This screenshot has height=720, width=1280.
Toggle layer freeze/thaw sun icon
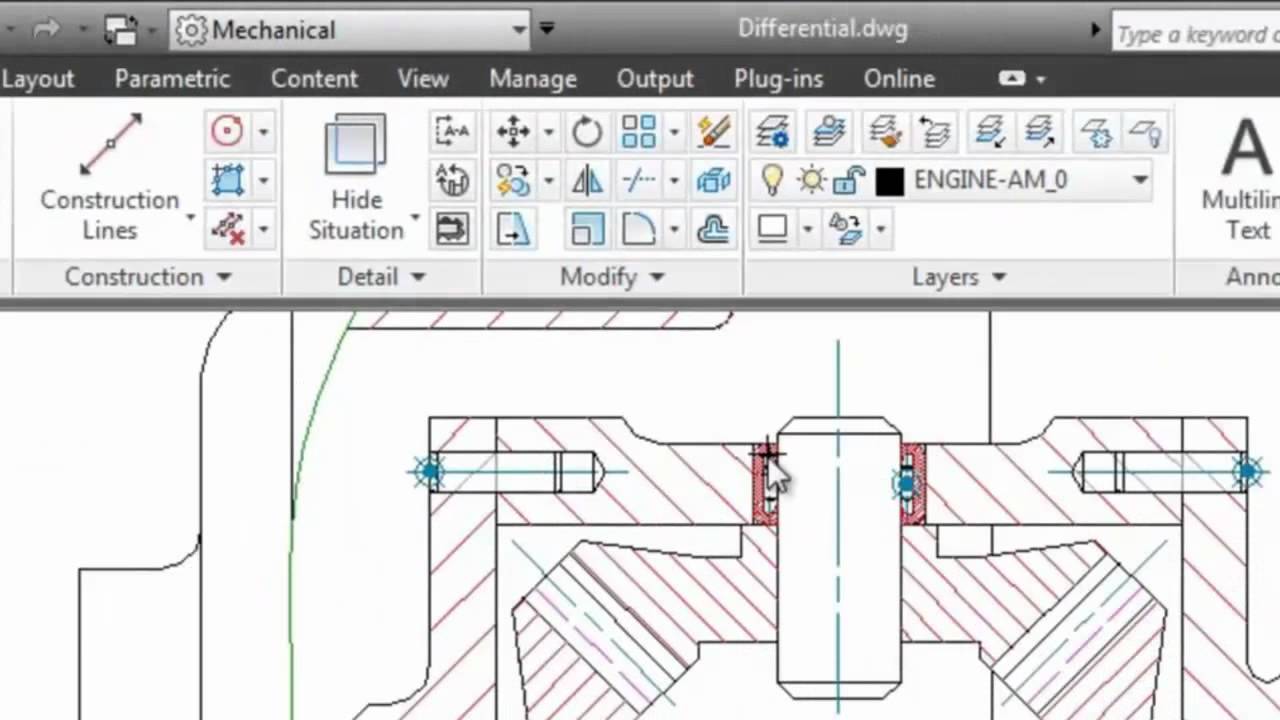(x=811, y=180)
